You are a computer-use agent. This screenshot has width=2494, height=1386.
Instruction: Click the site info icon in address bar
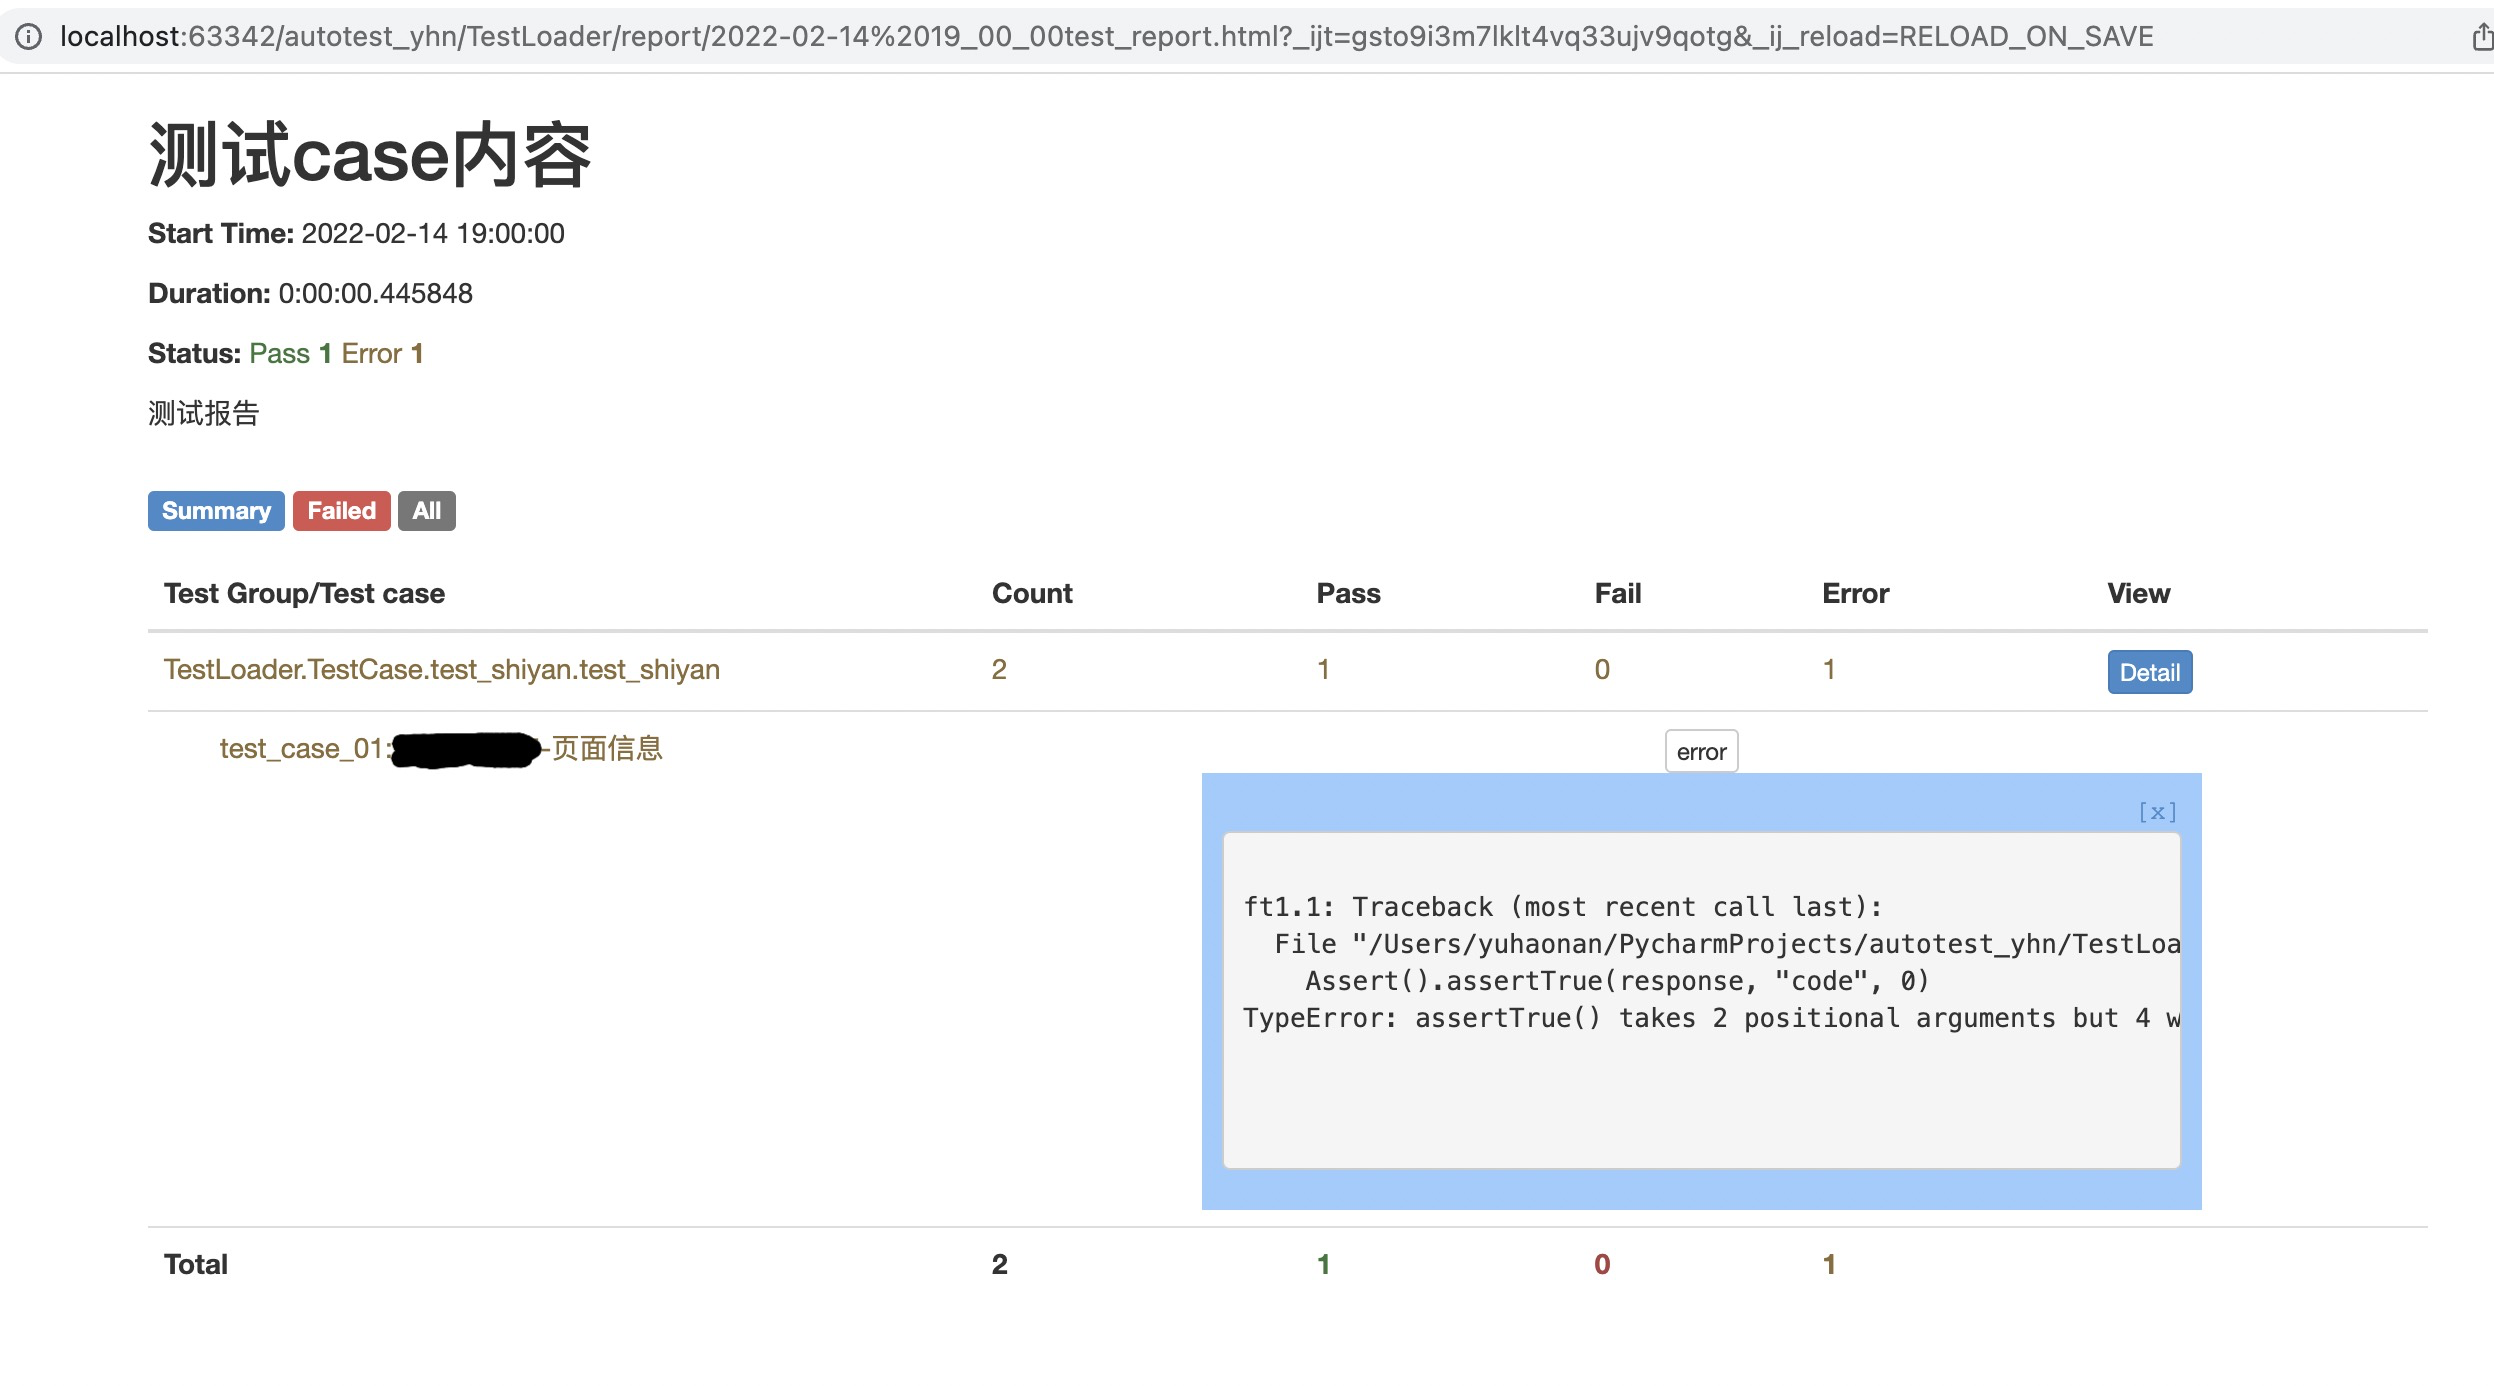click(29, 37)
